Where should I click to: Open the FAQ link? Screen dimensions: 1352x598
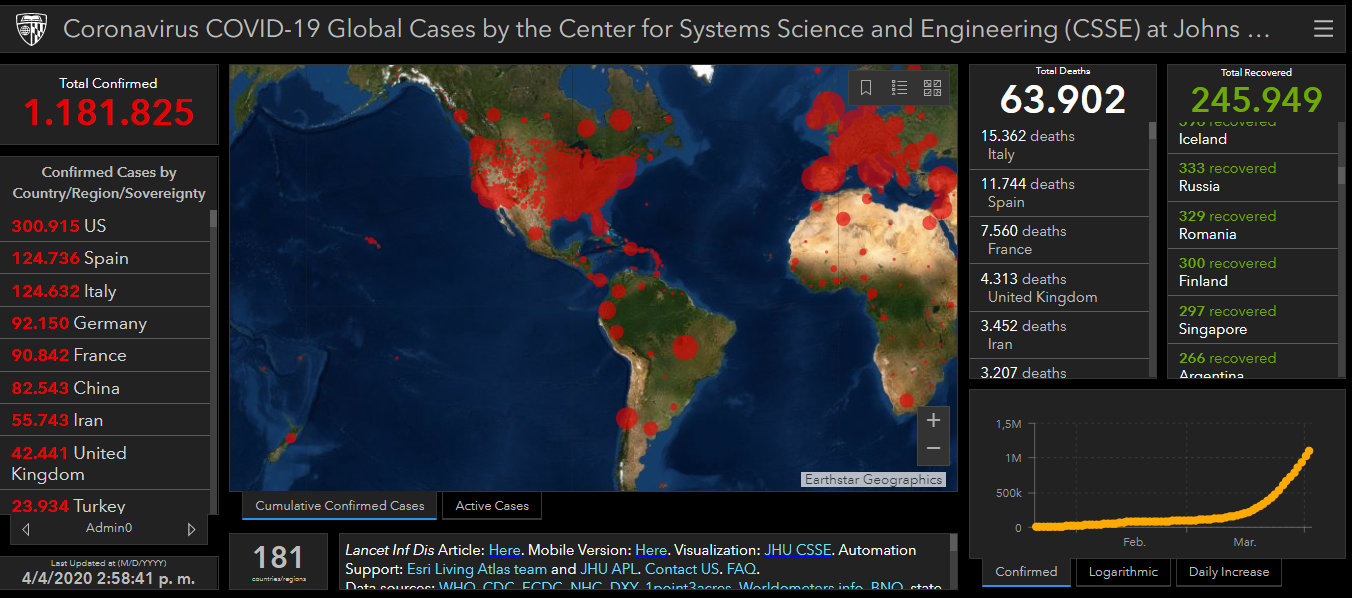[741, 569]
